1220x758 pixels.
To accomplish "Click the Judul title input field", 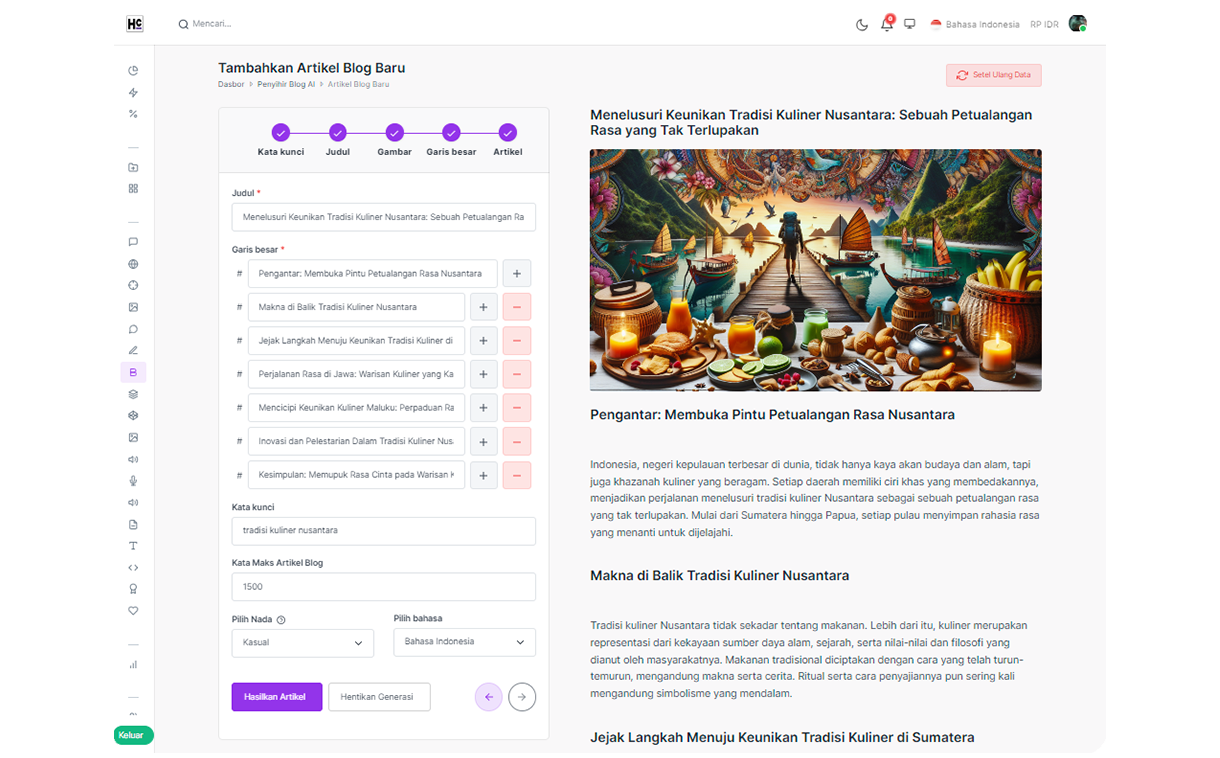I will pyautogui.click(x=384, y=217).
